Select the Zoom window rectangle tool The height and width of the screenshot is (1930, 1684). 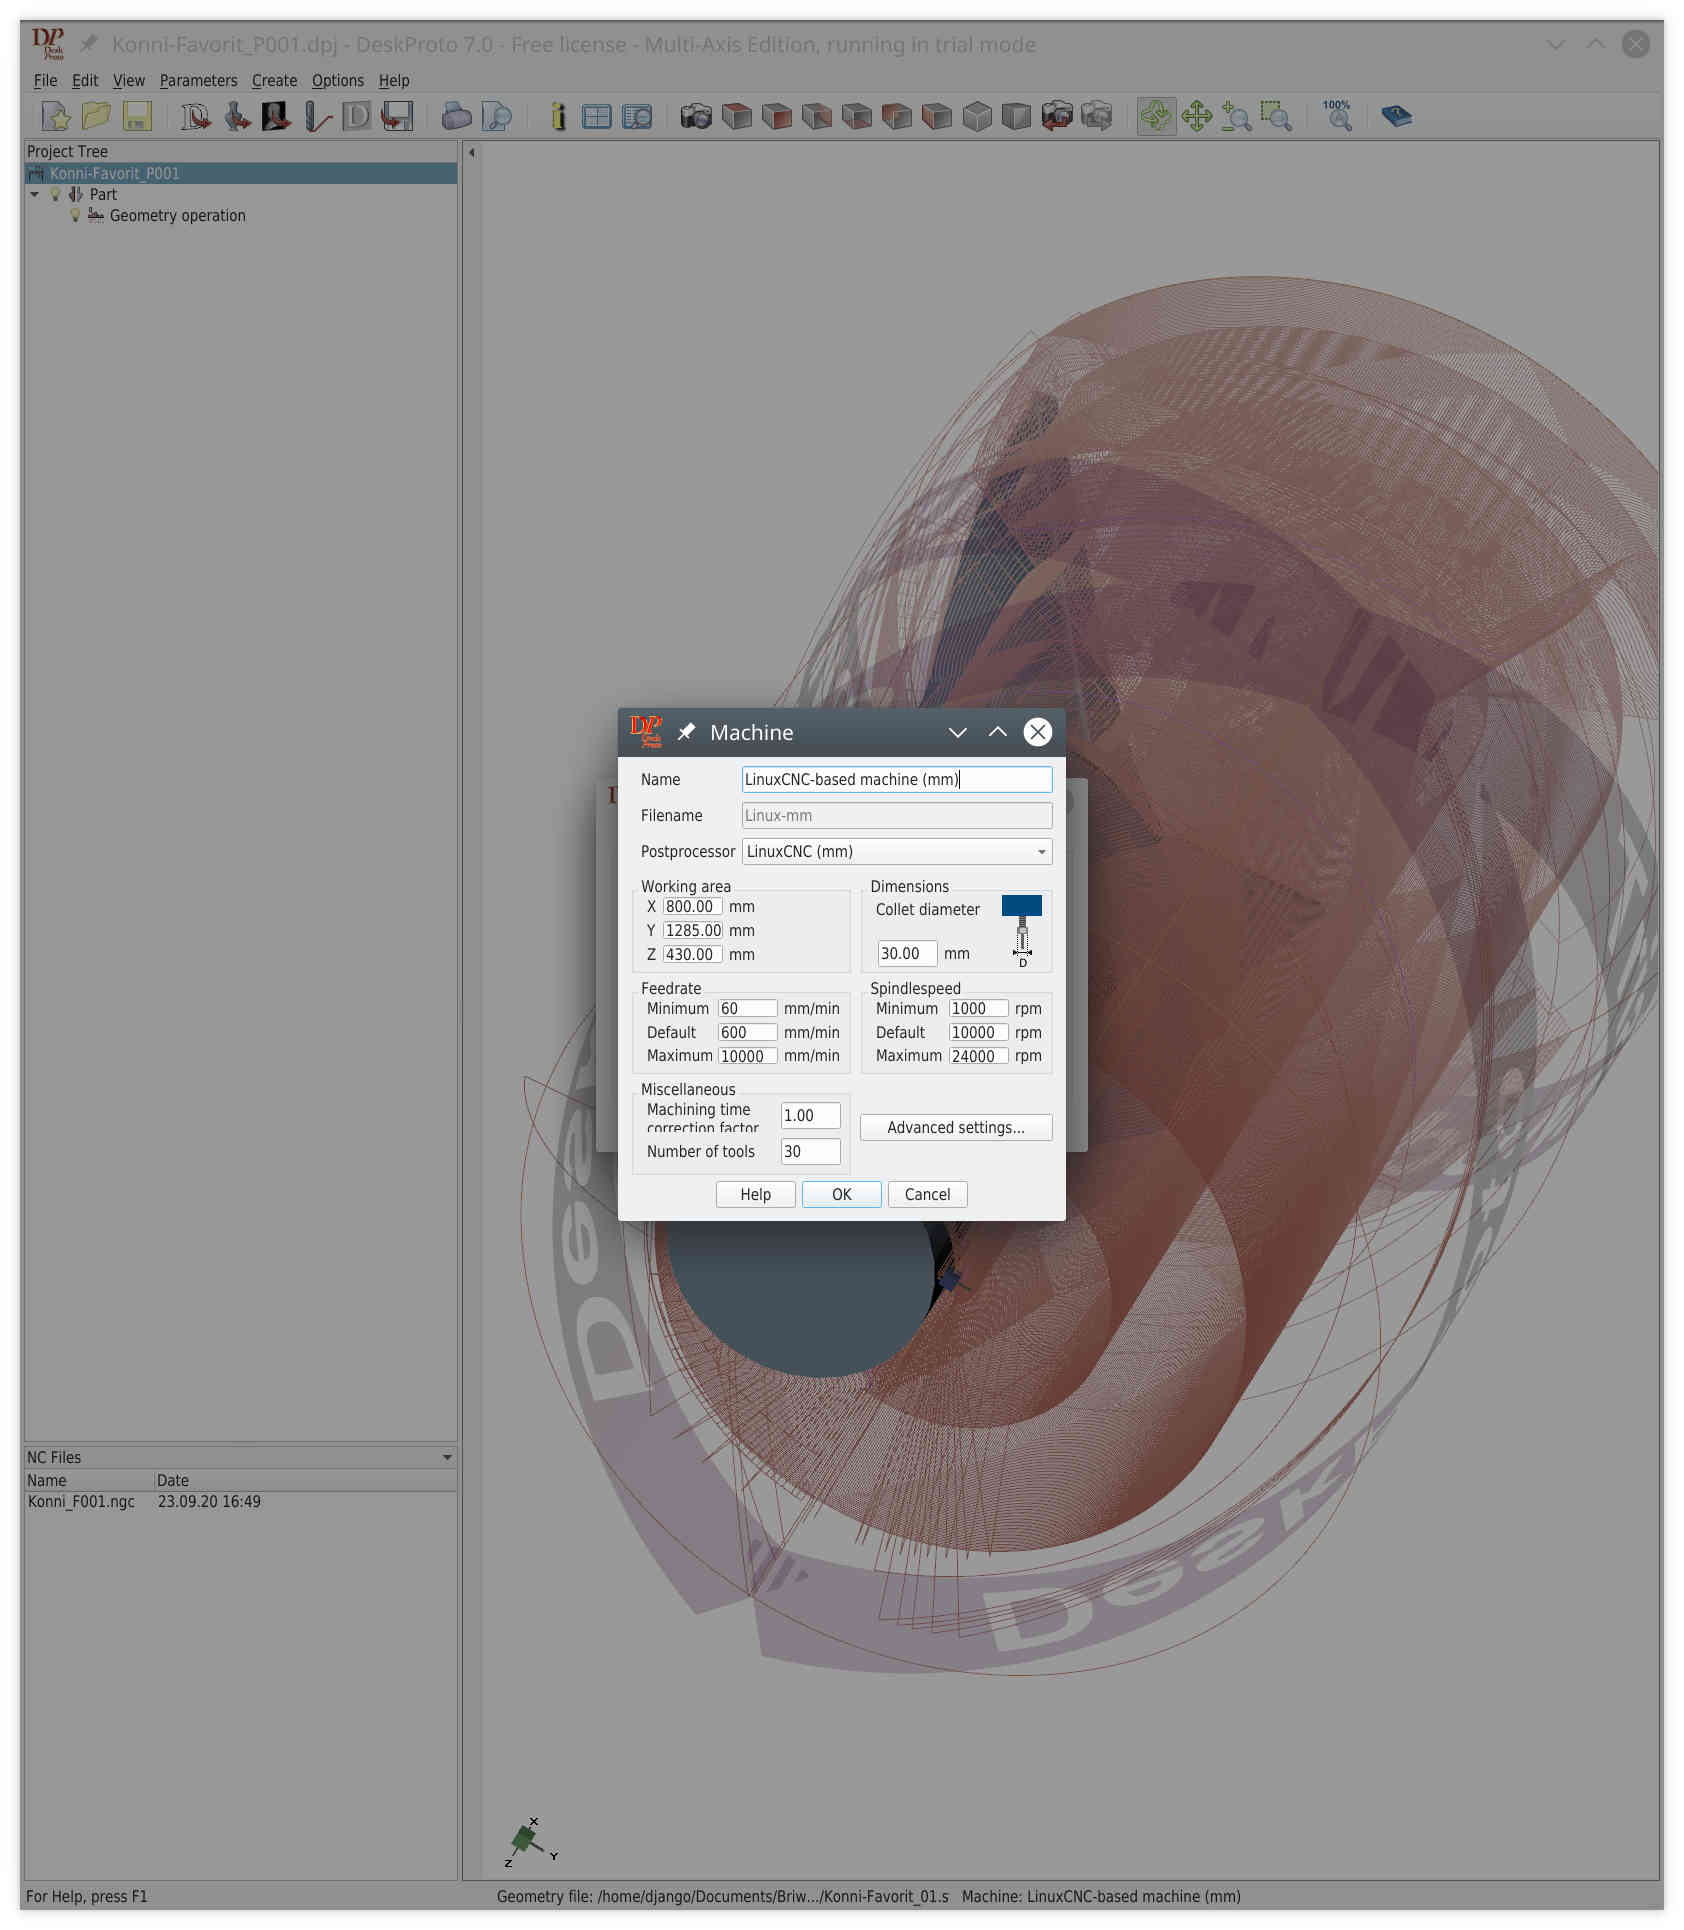1276,116
